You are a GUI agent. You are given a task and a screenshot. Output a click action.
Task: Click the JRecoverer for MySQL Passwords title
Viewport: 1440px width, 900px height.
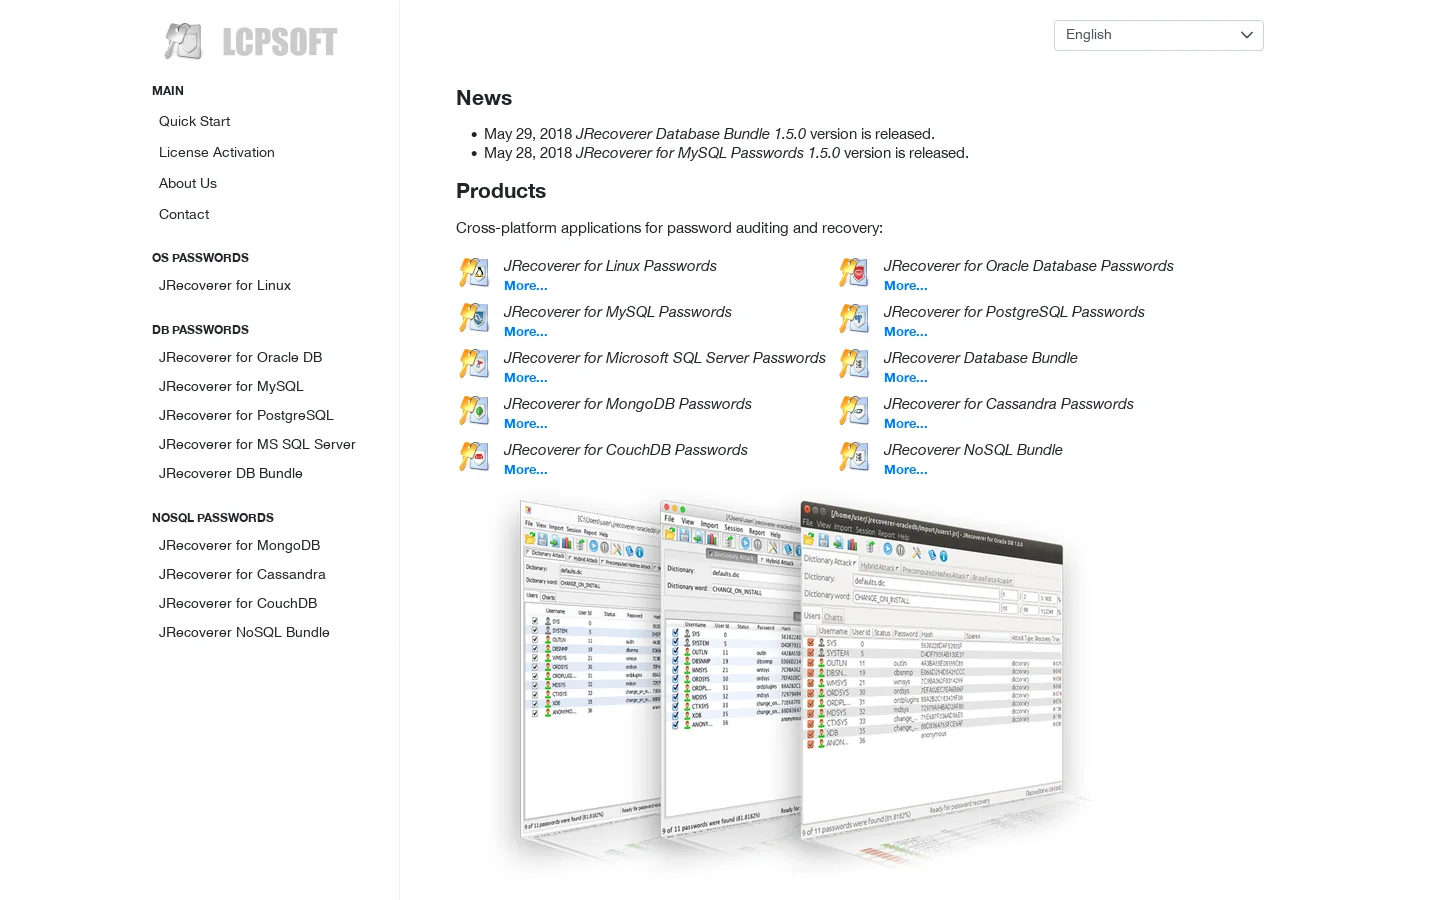click(617, 312)
